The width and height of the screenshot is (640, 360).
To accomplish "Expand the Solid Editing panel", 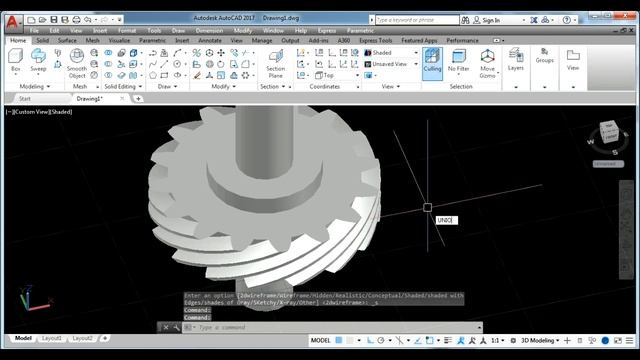I will tap(123, 87).
